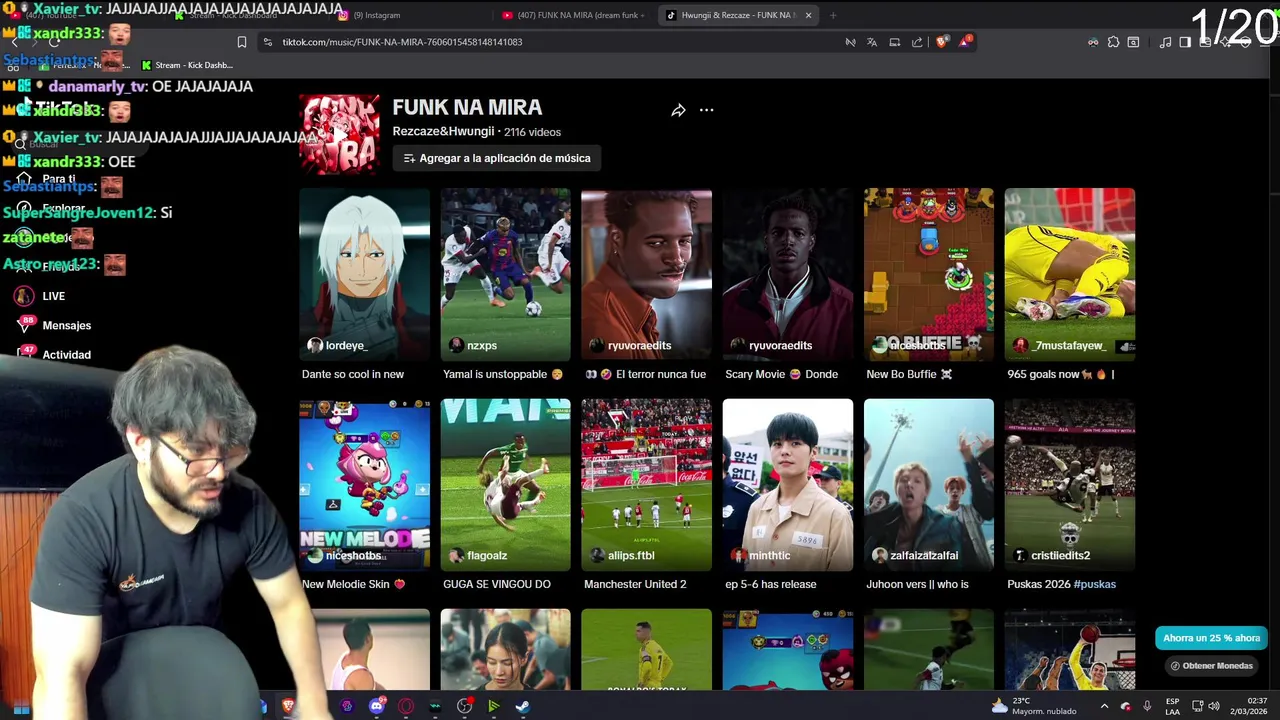Click the FUNK NA MIRA album cover

pos(340,134)
